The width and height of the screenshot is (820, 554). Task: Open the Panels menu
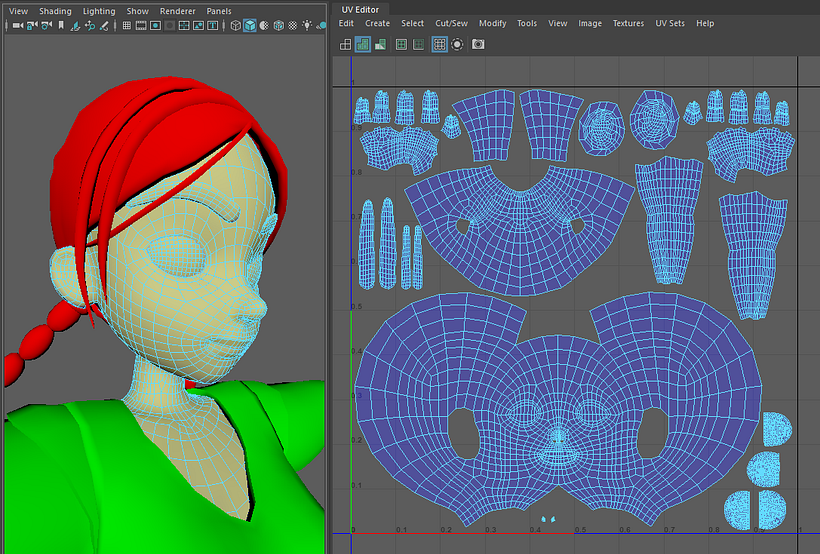[x=219, y=11]
